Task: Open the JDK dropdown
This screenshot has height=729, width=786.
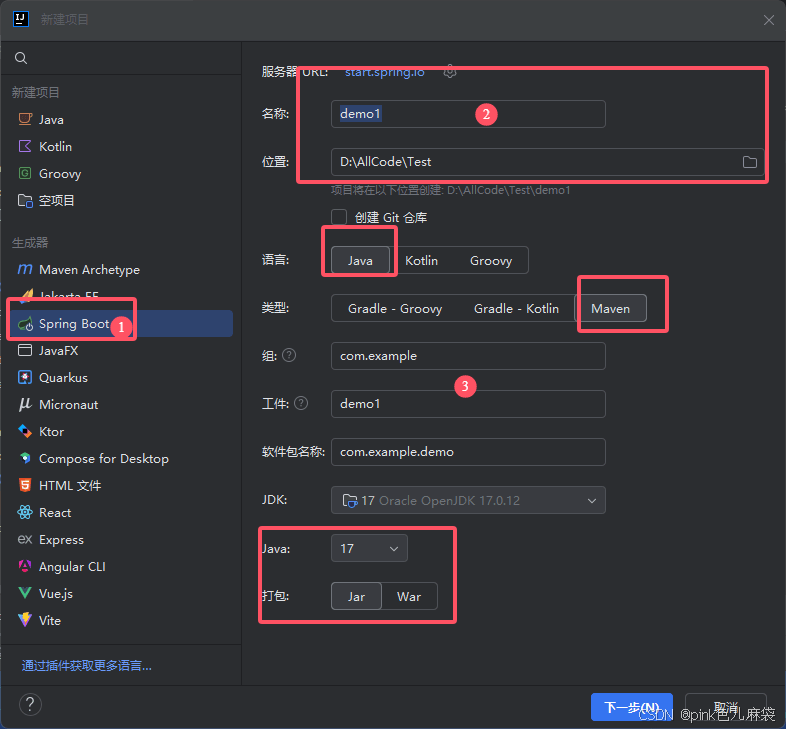Action: (x=468, y=500)
